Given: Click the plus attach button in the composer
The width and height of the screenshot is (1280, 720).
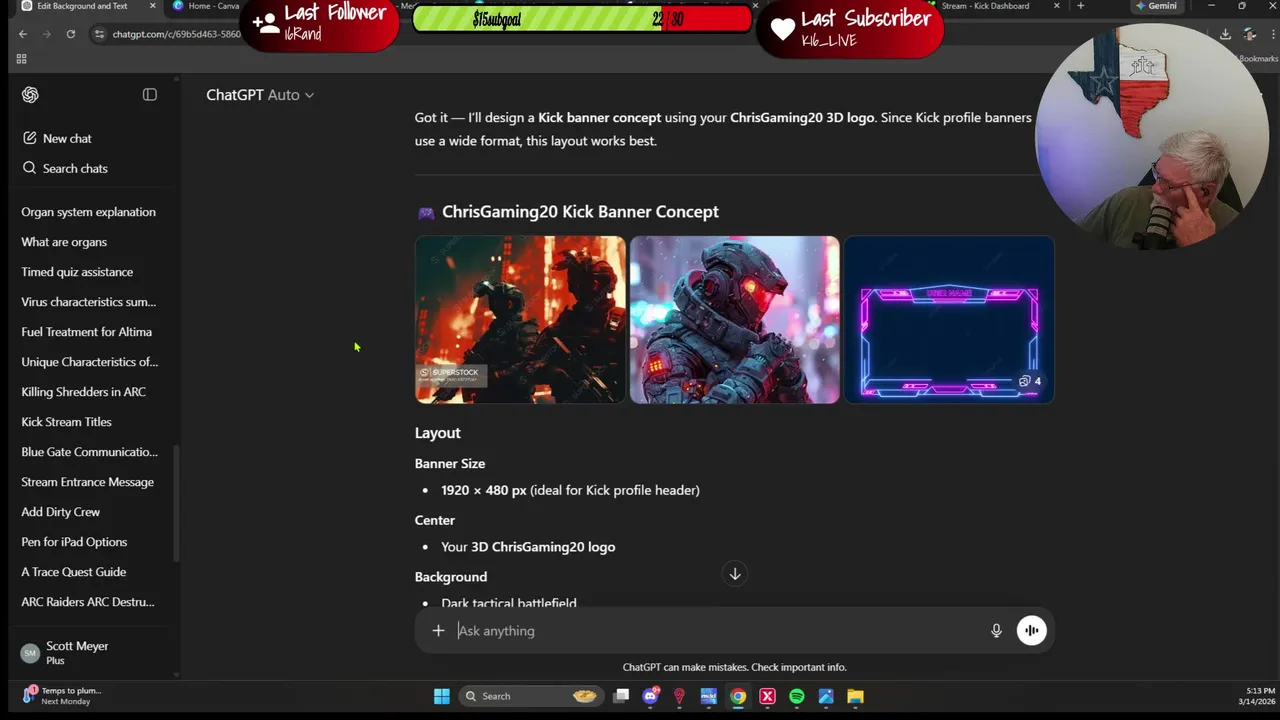Looking at the screenshot, I should 438,631.
